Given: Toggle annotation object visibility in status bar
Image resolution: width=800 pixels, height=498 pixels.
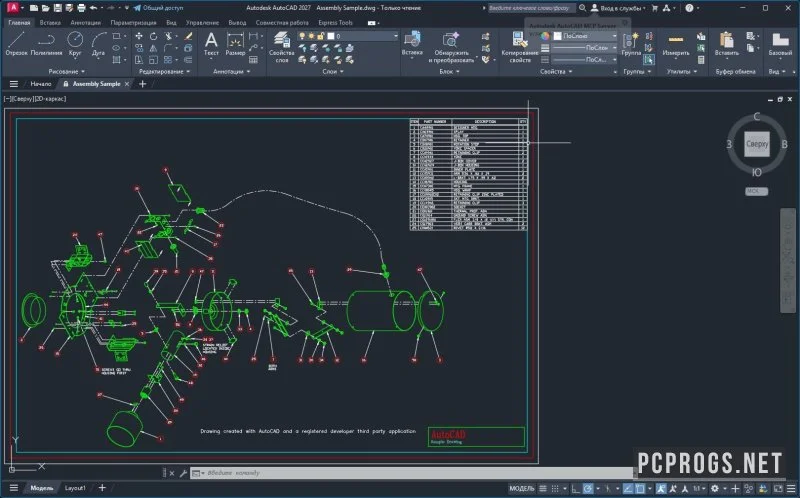Looking at the screenshot, I should tap(661, 489).
